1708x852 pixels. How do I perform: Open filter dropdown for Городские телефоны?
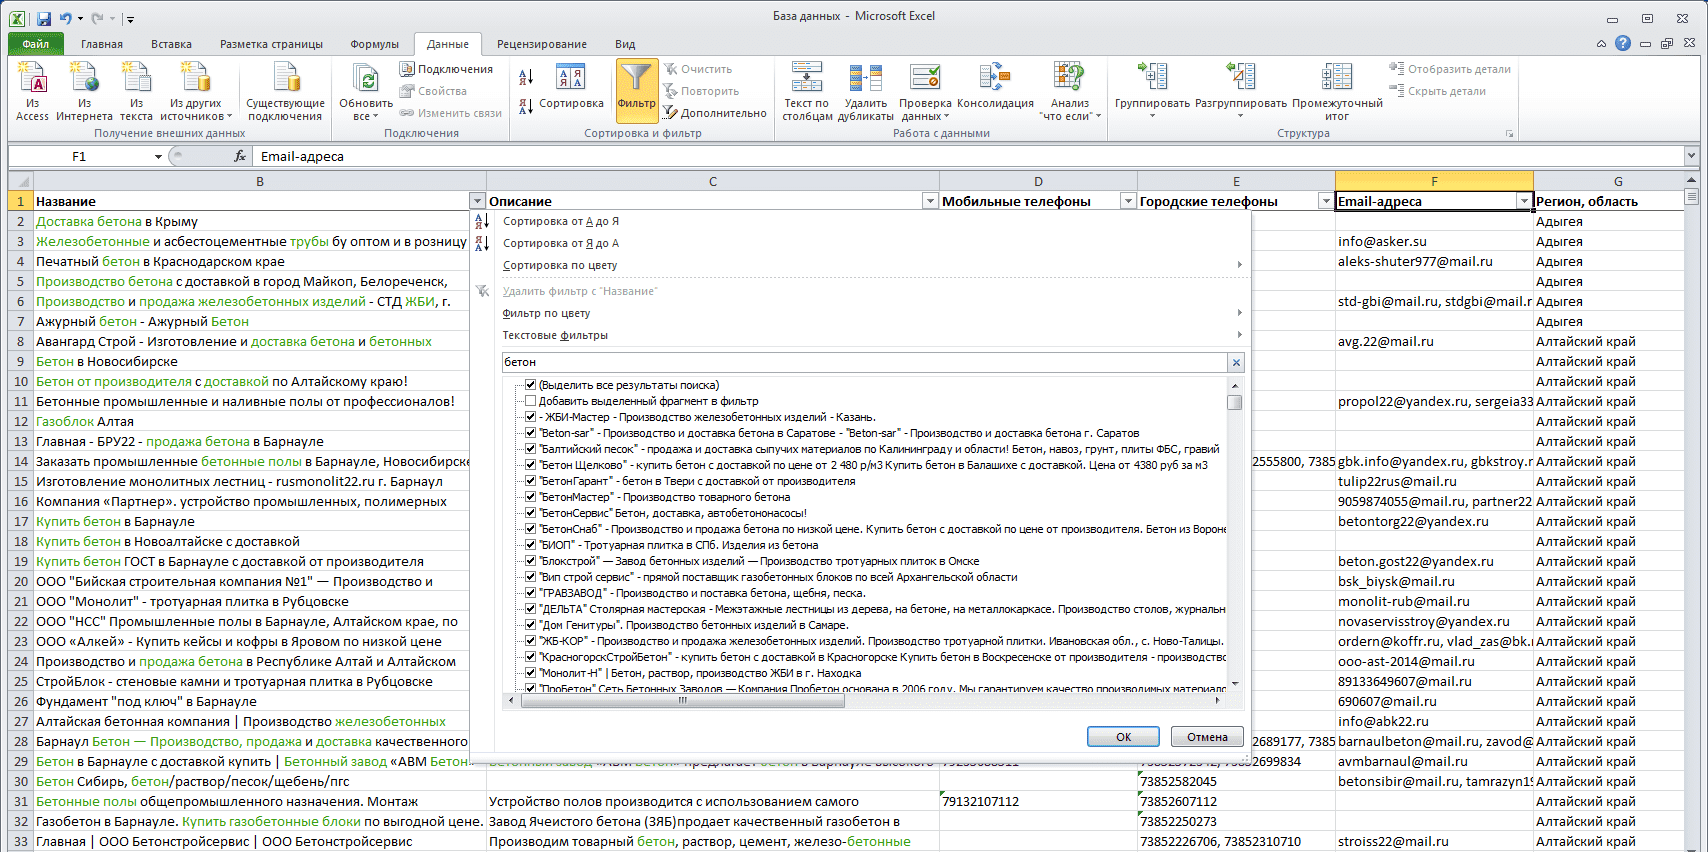[1326, 201]
